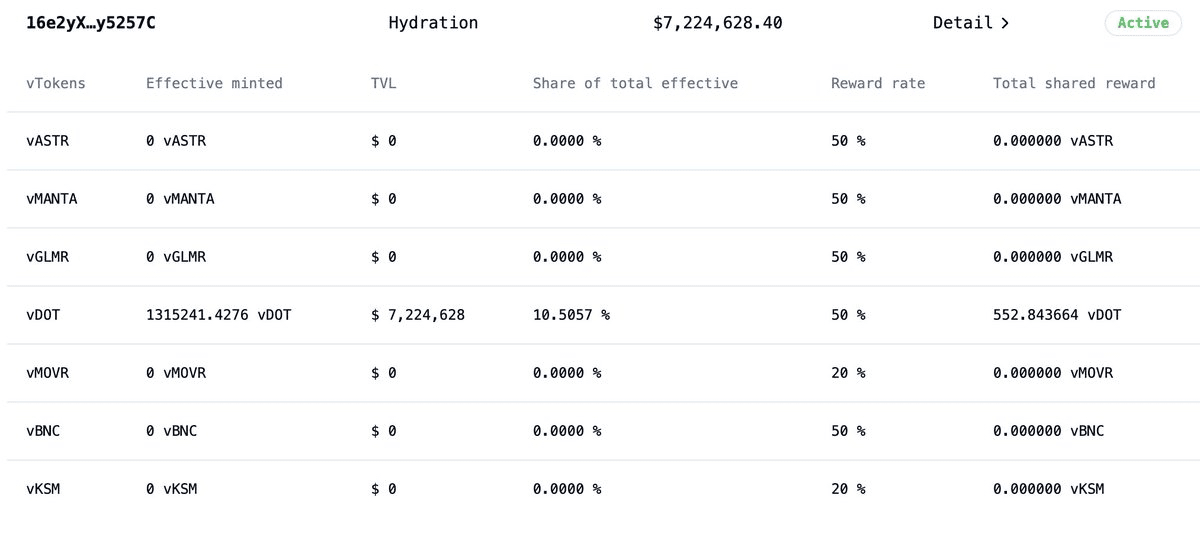Click the 552.843664 vDOT reward value
The width and height of the screenshot is (1200, 540).
coord(1057,315)
